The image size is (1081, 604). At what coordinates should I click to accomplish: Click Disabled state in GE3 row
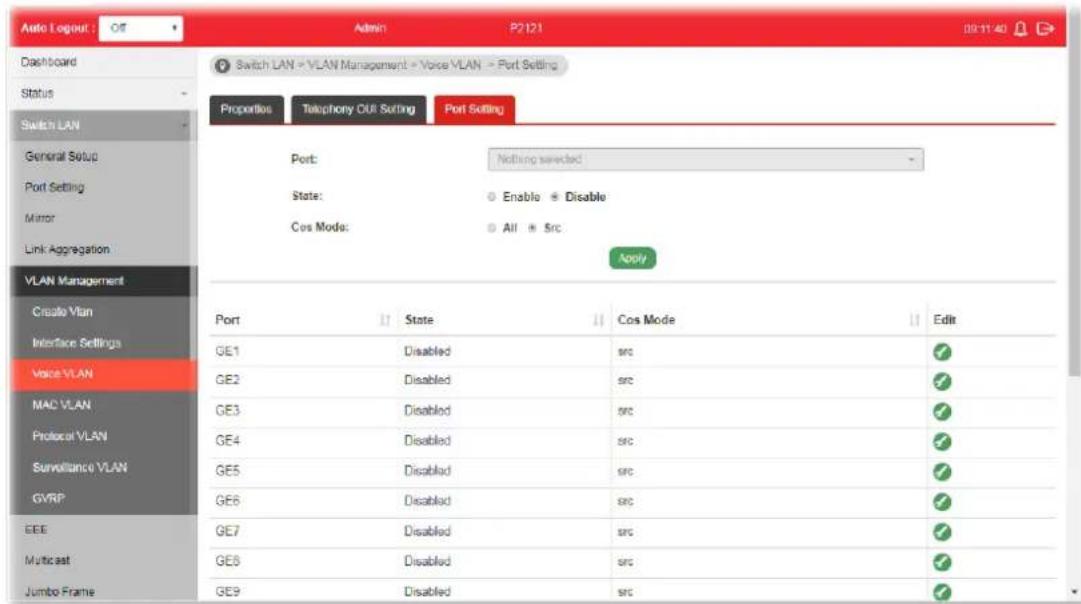pyautogui.click(x=427, y=411)
